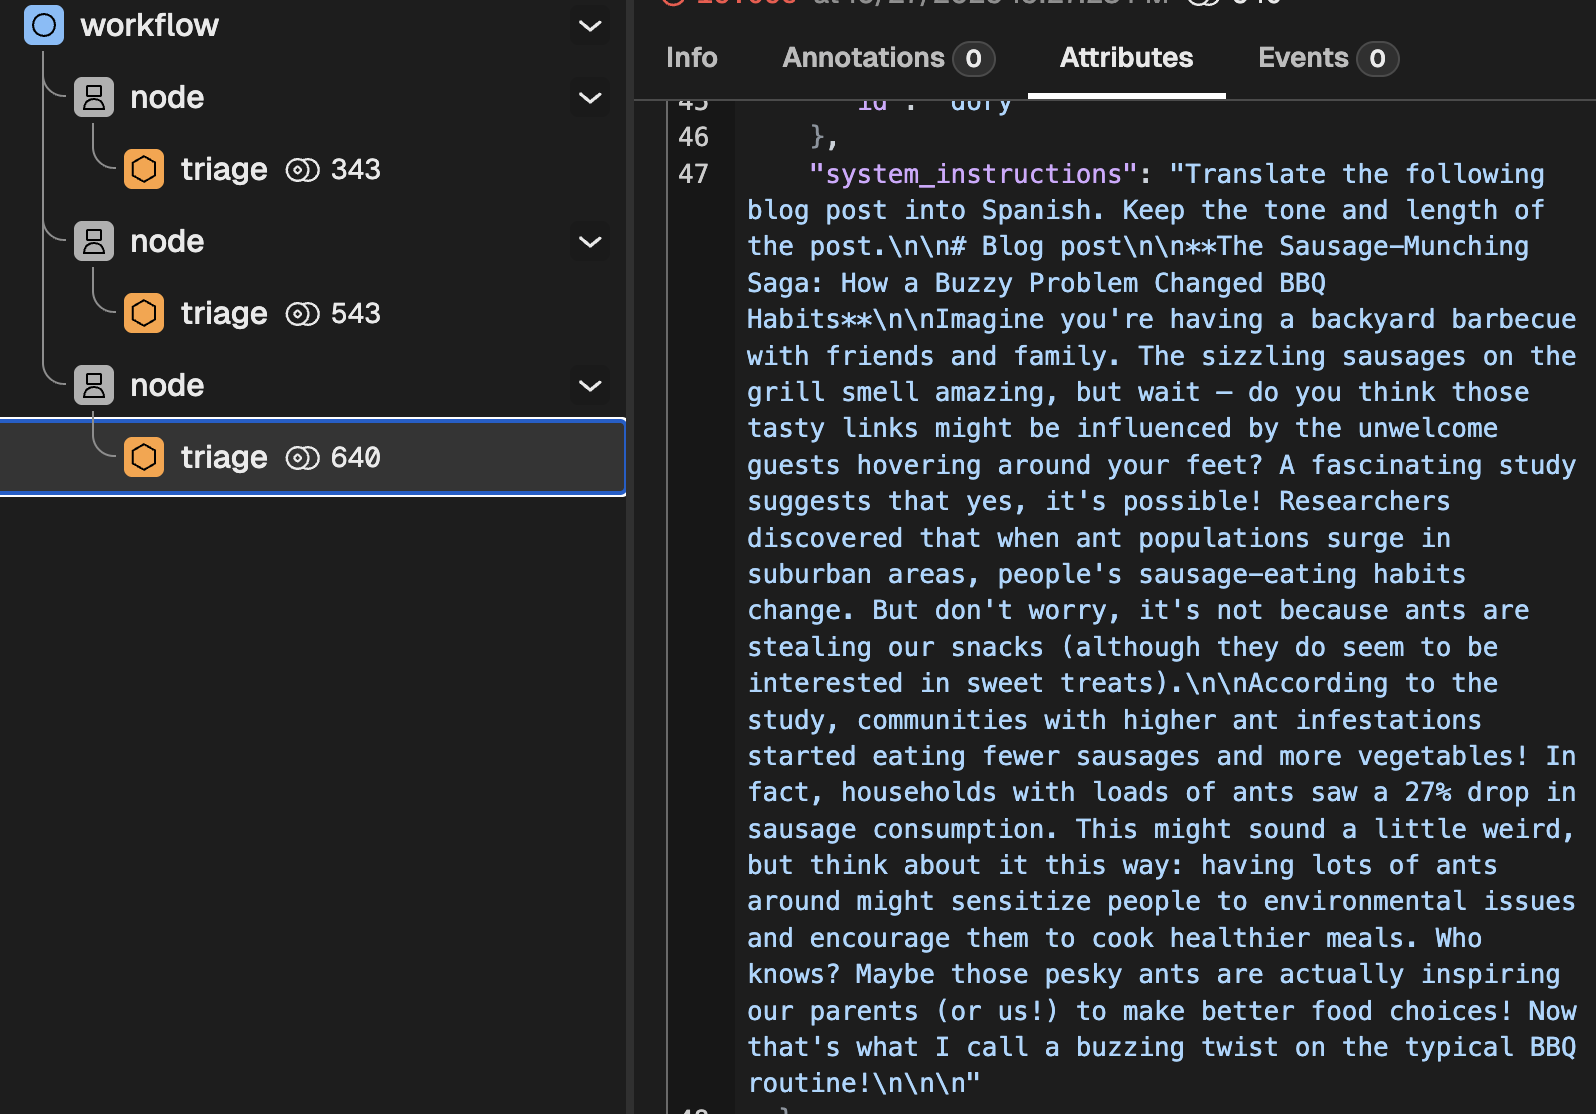The image size is (1596, 1114).
Task: Click the node icon above triage 640
Action: [94, 385]
